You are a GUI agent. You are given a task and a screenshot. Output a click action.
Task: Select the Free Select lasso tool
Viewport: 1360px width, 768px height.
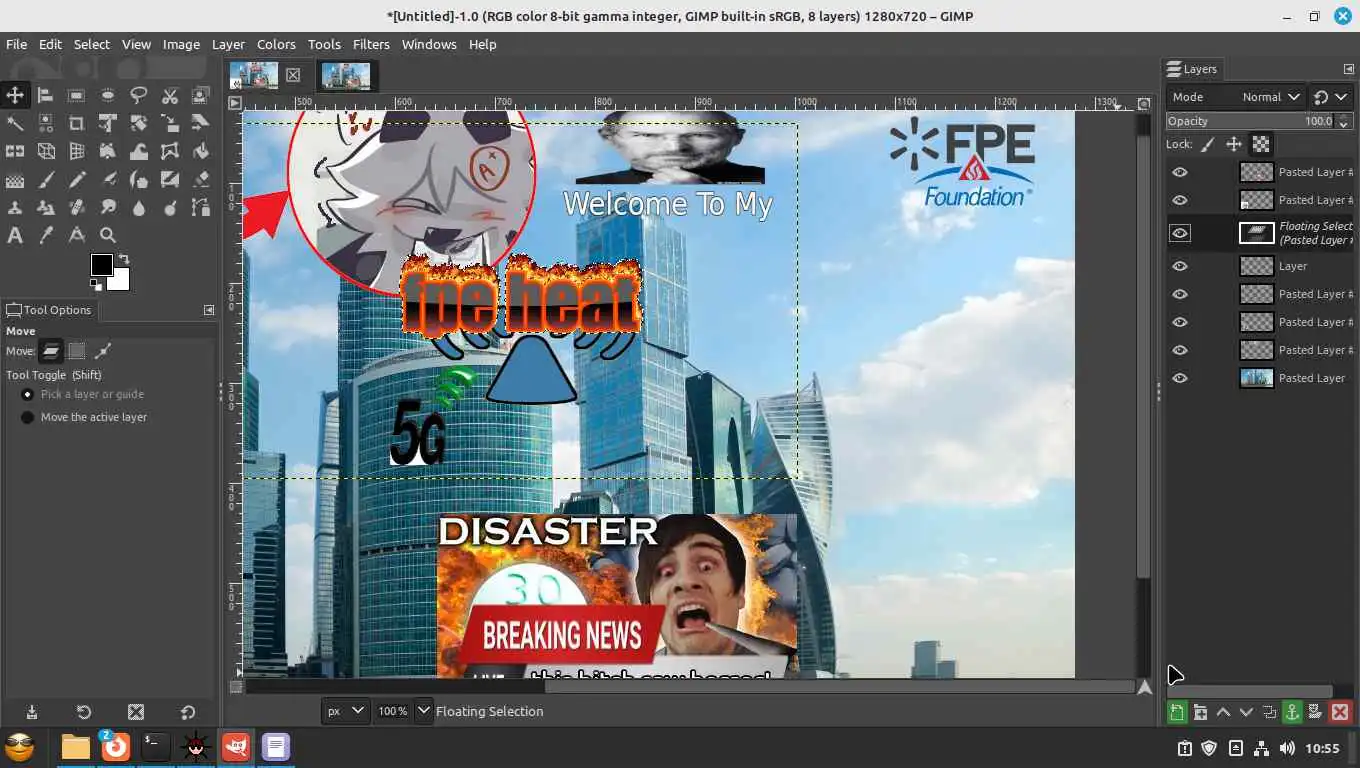(138, 95)
